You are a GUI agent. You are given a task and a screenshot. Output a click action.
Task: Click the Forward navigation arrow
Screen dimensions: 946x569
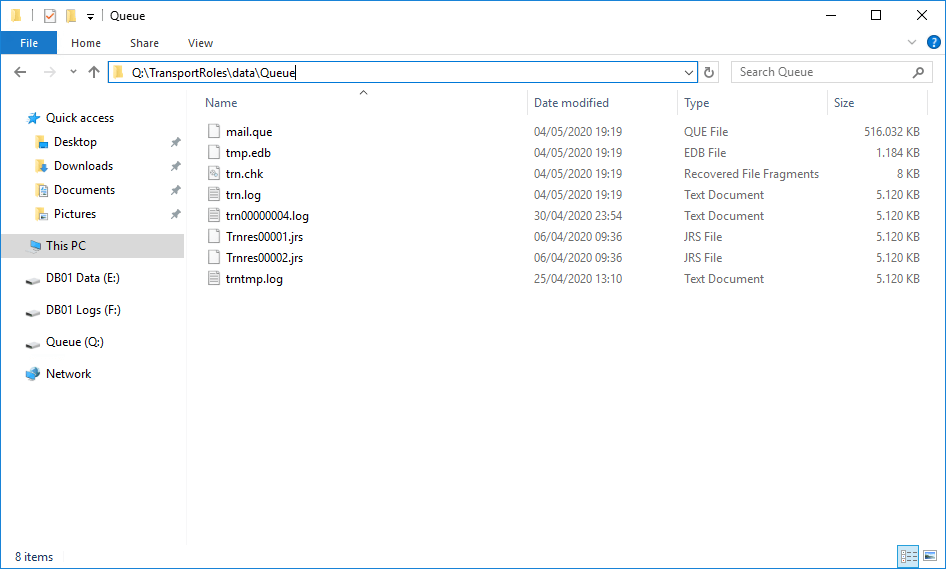(x=49, y=72)
